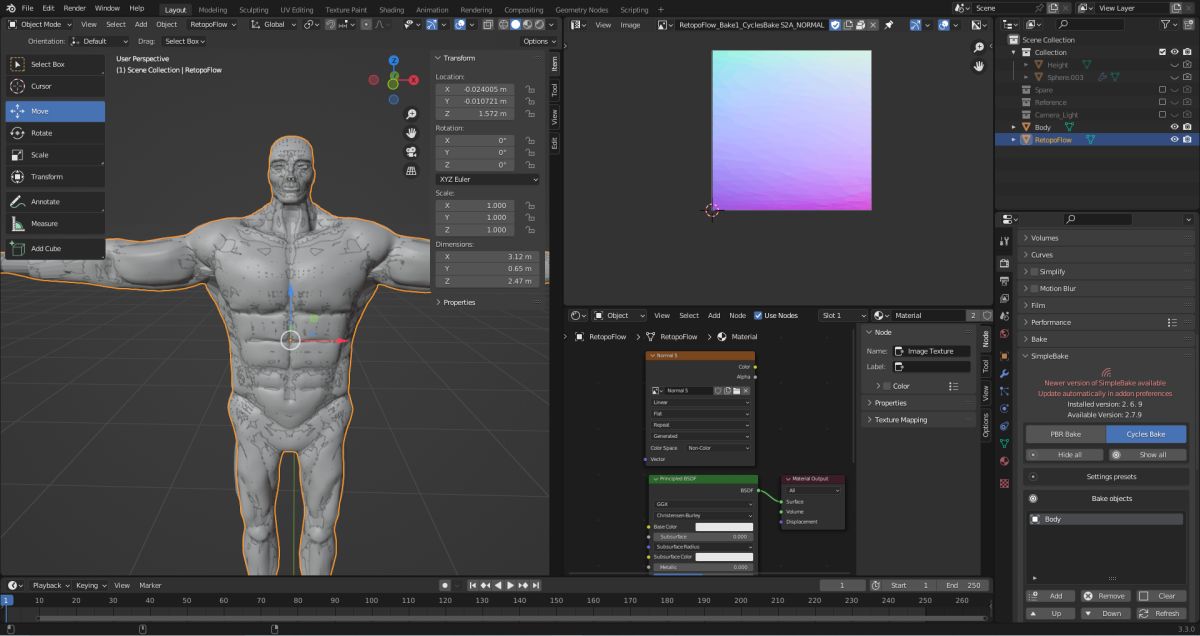Click the Base Color swatch in Principled BSDF

click(723, 526)
